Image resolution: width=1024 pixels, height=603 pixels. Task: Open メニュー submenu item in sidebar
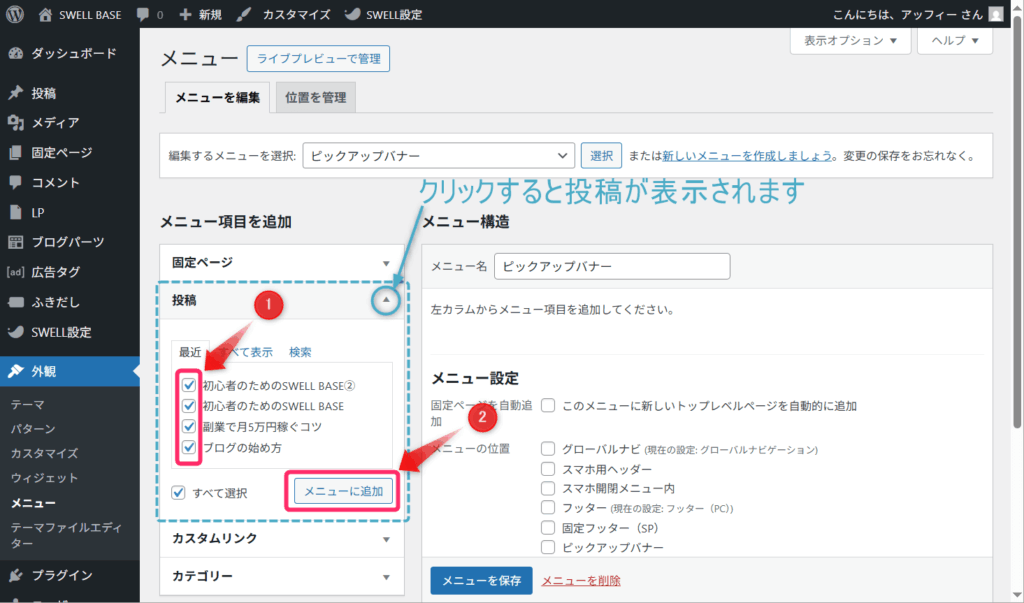[x=33, y=503]
